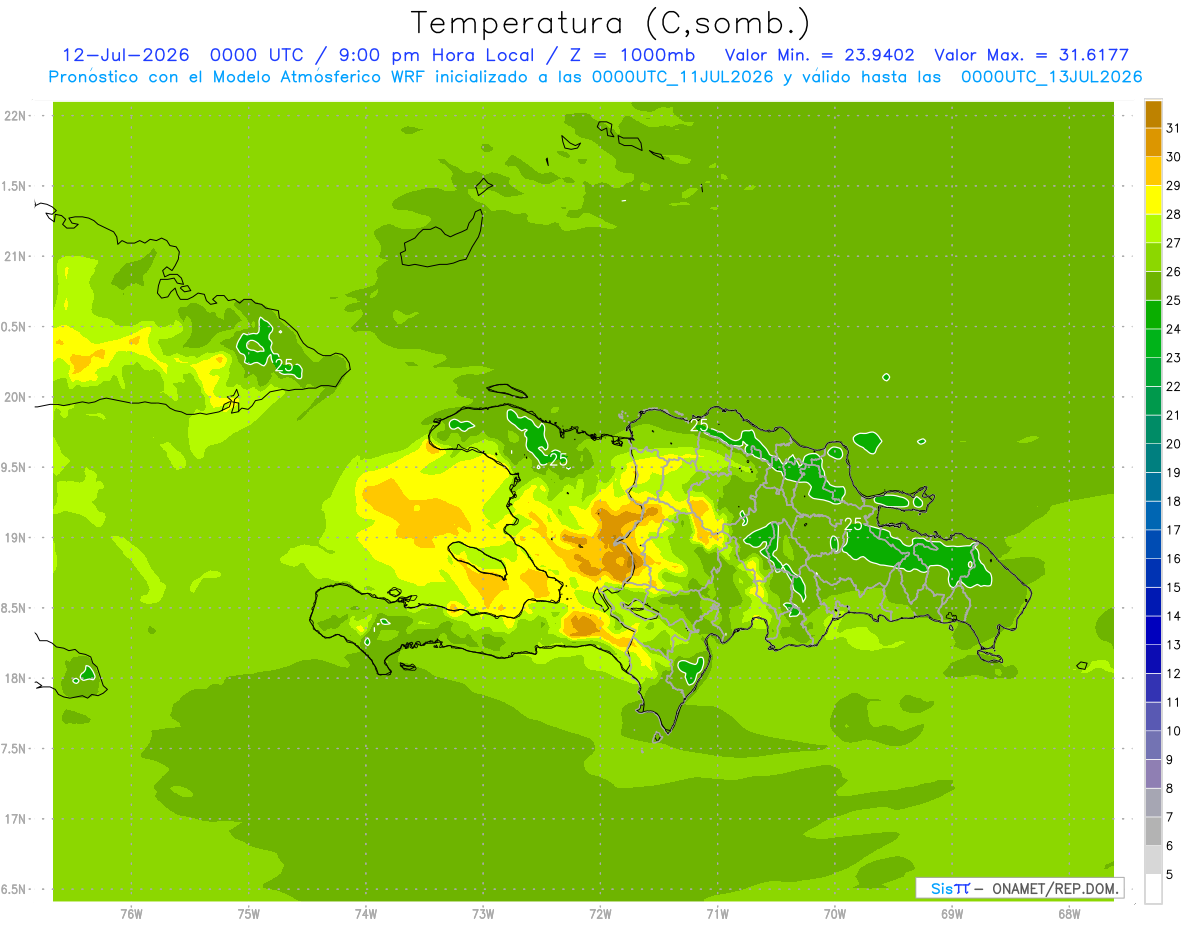Click the "72W" longitude axis label
Viewport: 1200px width, 927px height.
600,914
